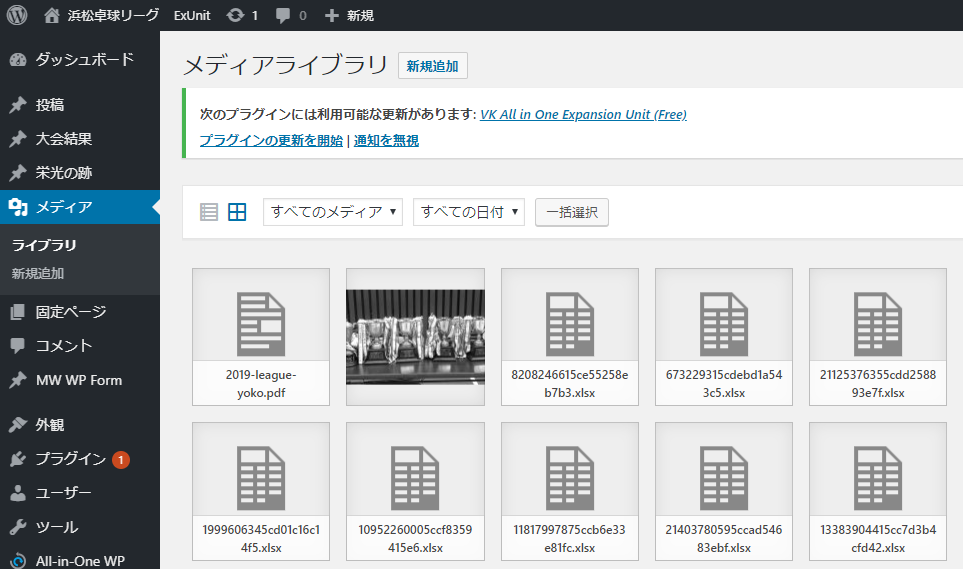Expand the すべての日付 dropdown
This screenshot has height=569, width=963.
point(468,212)
